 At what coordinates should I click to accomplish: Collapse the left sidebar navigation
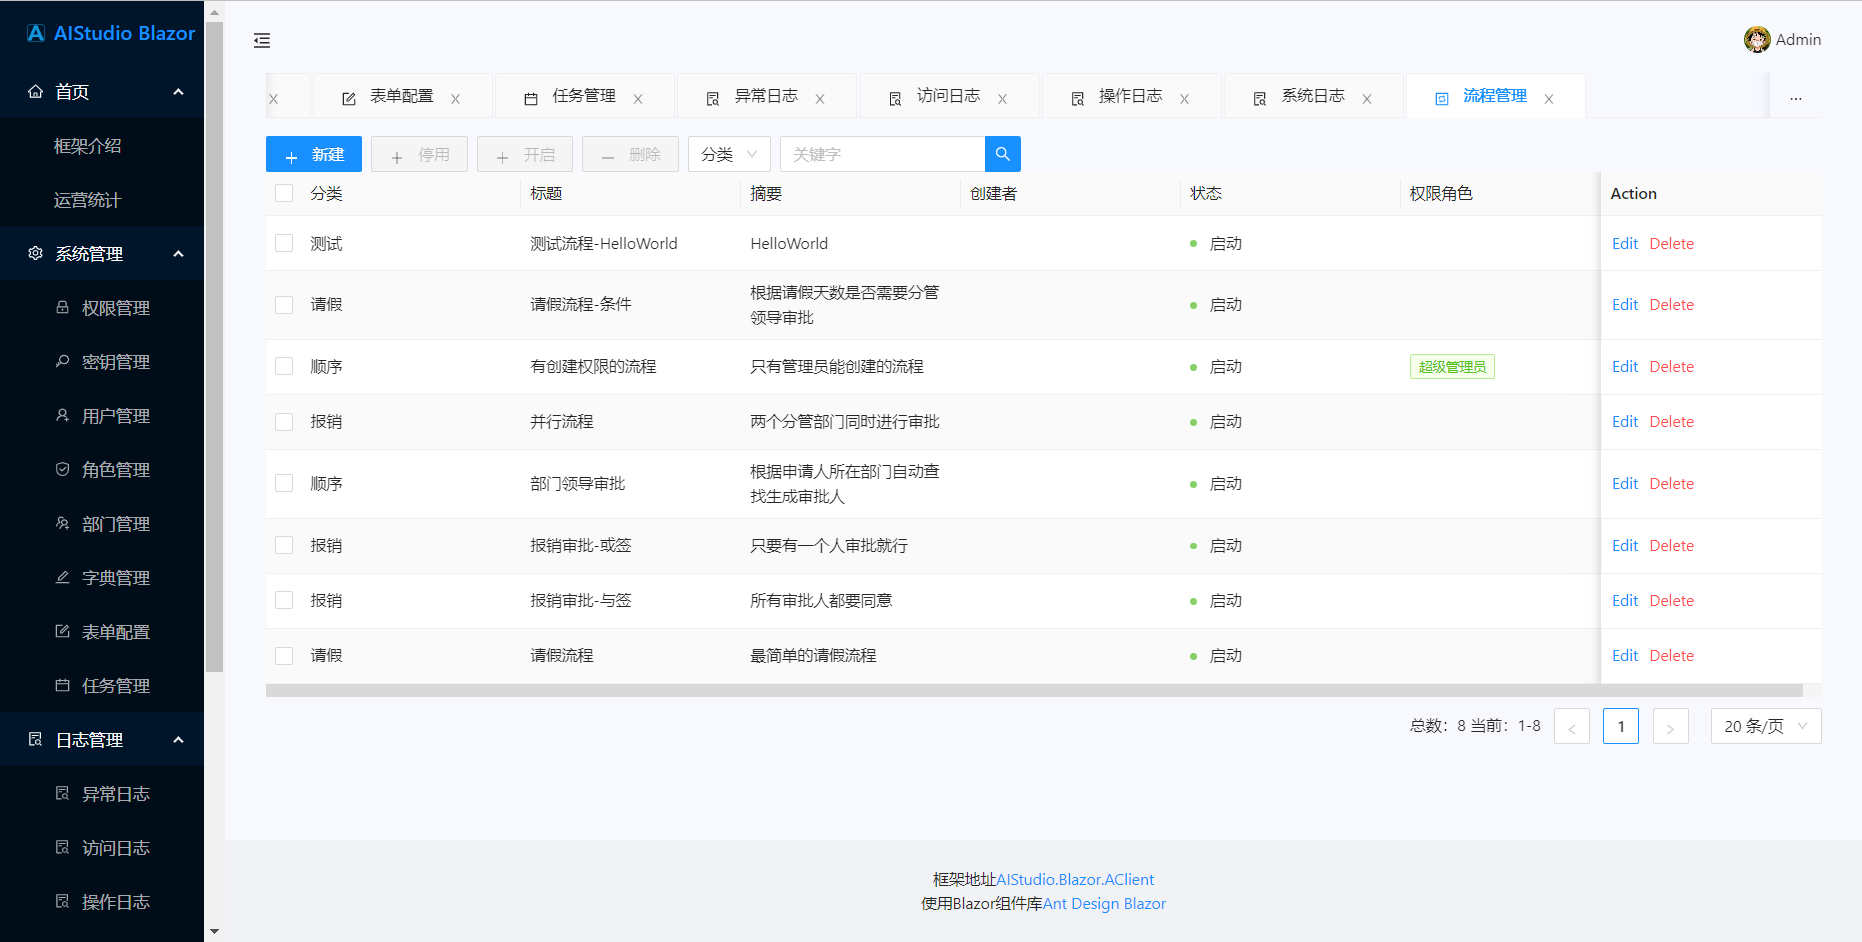coord(262,41)
